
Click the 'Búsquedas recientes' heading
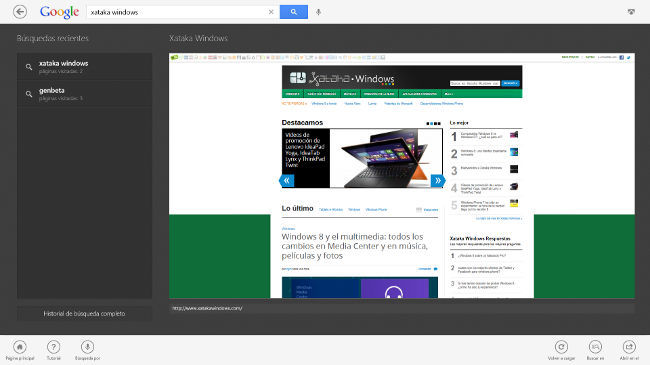coord(53,38)
